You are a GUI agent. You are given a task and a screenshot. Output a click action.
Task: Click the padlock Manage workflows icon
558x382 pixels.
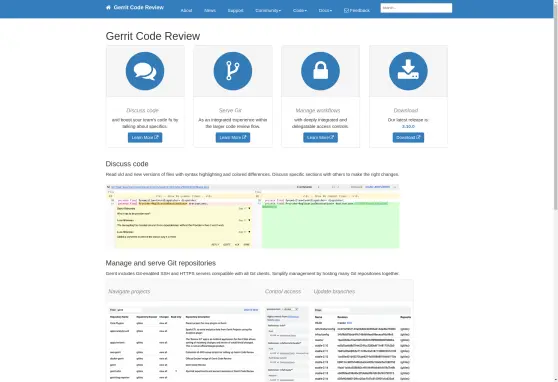tap(320, 71)
